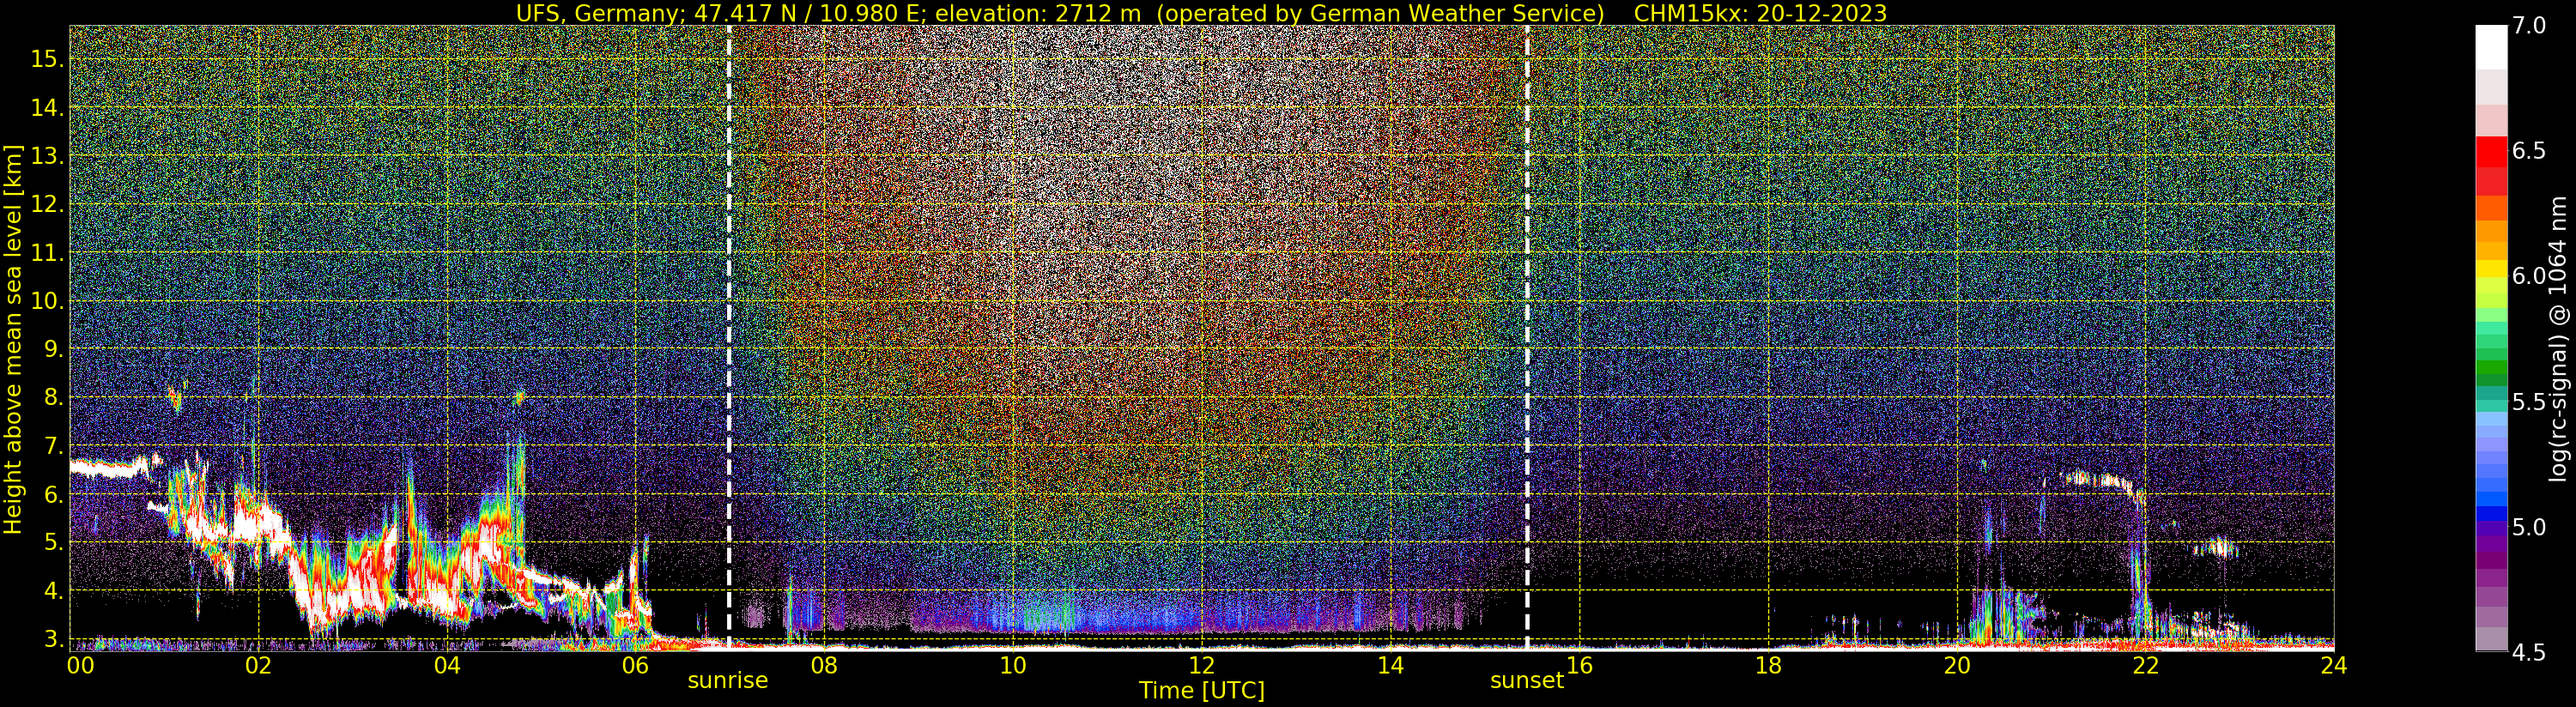Click the '7.0' colorbar tick label
The height and width of the screenshot is (707, 2576).
click(2529, 26)
